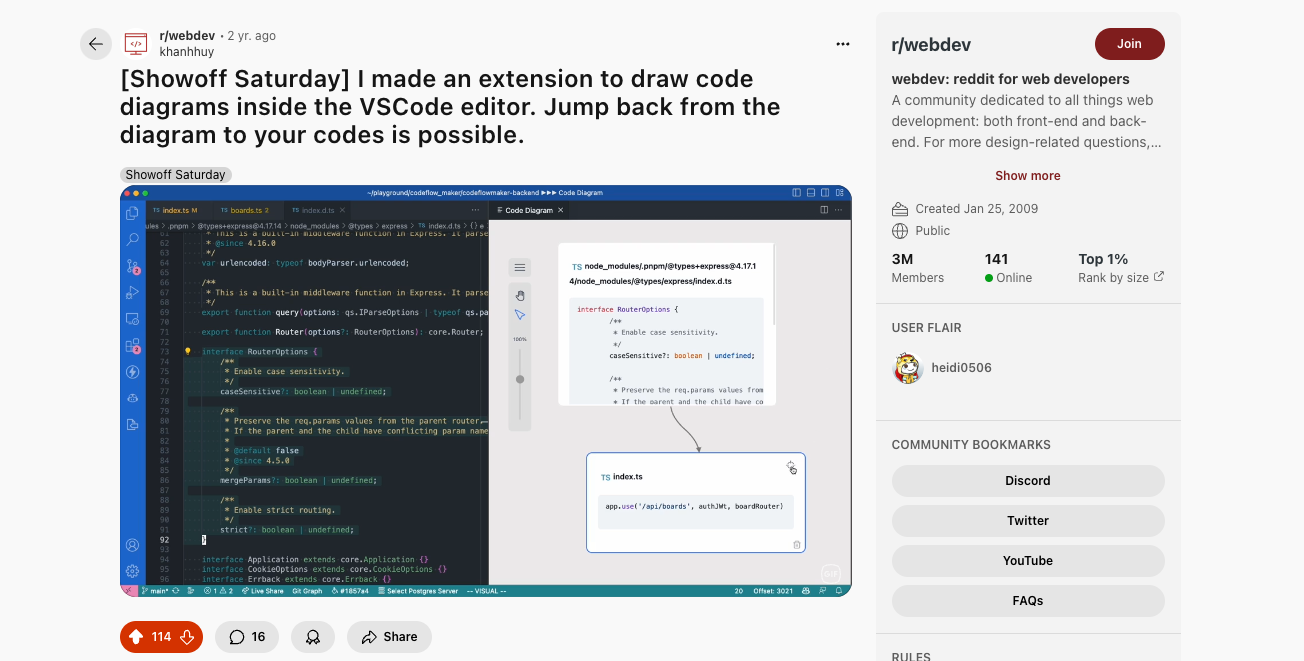In VSCode image, click Select Postgres Server status
Screen dimensions: 1304x661
tap(418, 591)
